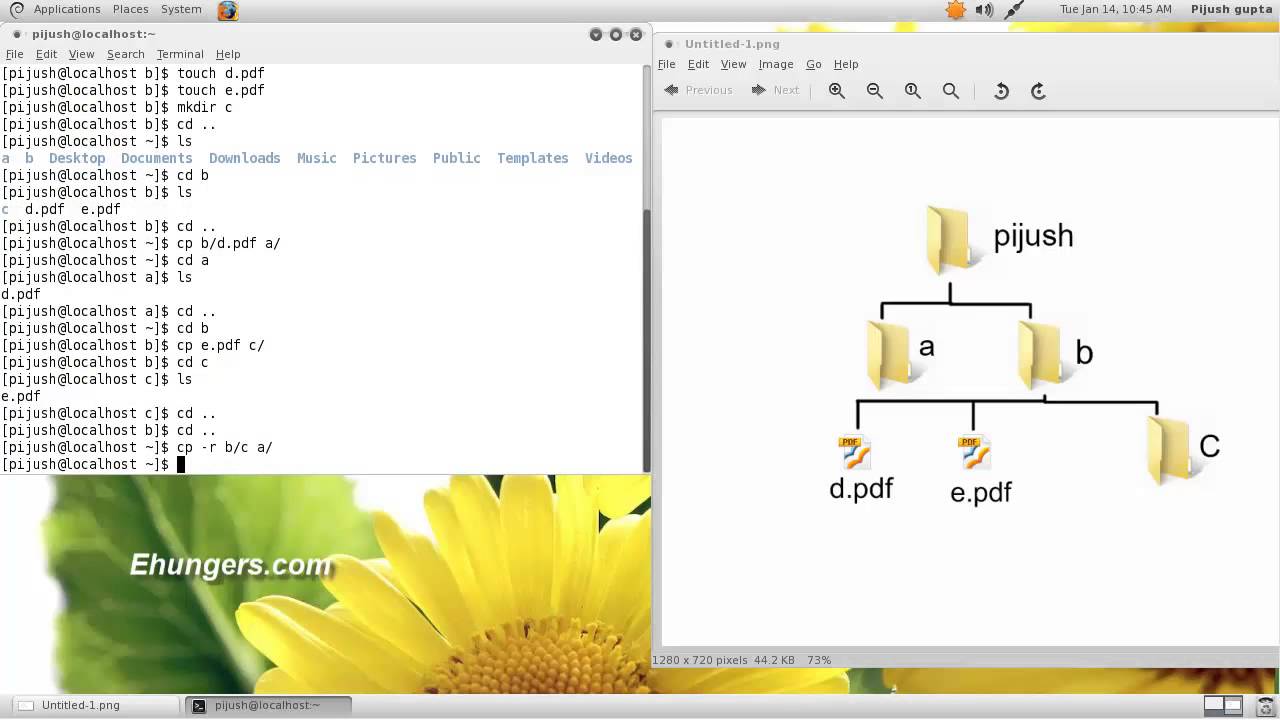Image resolution: width=1280 pixels, height=720 pixels.
Task: Show image at normal size
Action: tap(913, 91)
